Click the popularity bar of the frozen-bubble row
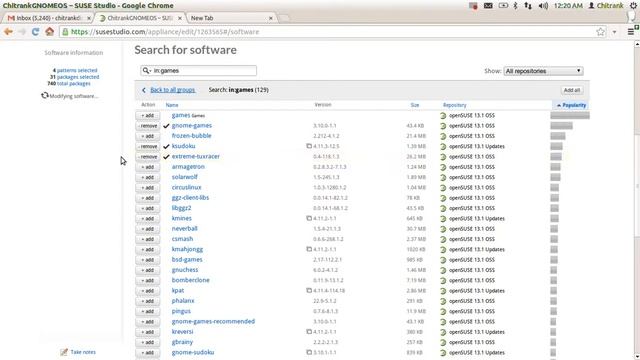Screen dimensions: 640x360 point(558,136)
